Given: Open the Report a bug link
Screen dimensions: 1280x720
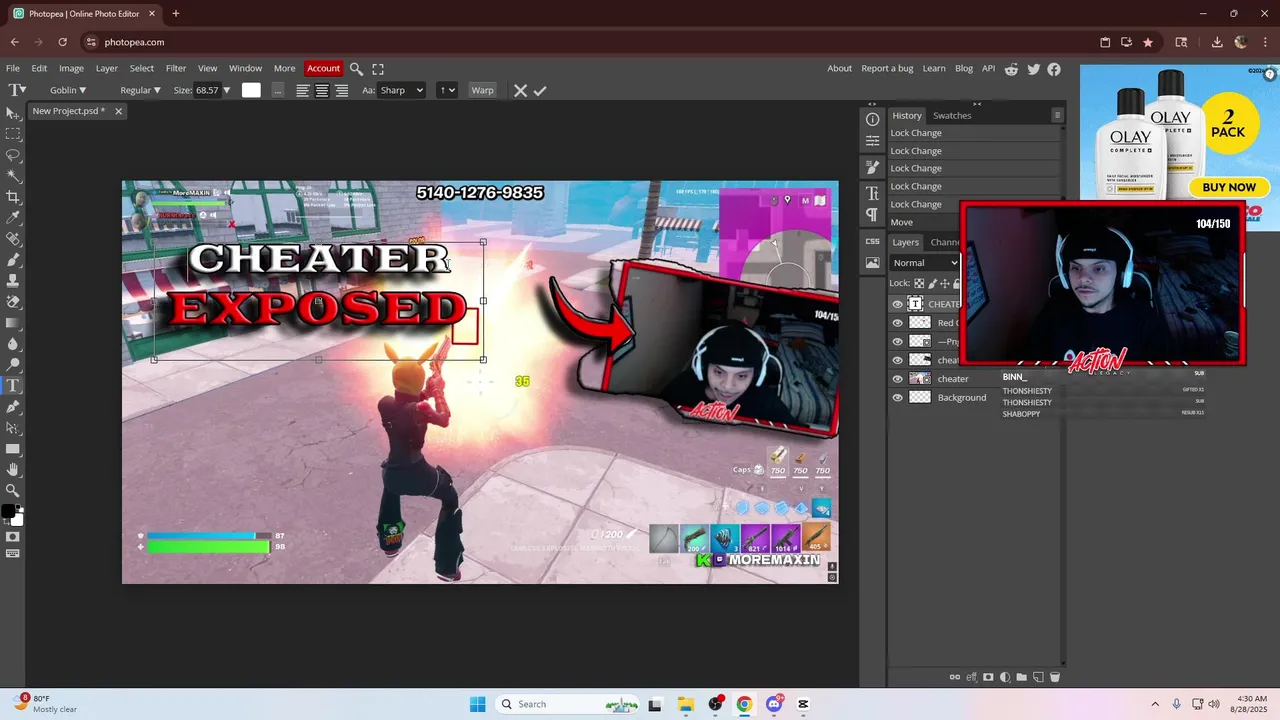Looking at the screenshot, I should pyautogui.click(x=887, y=69).
